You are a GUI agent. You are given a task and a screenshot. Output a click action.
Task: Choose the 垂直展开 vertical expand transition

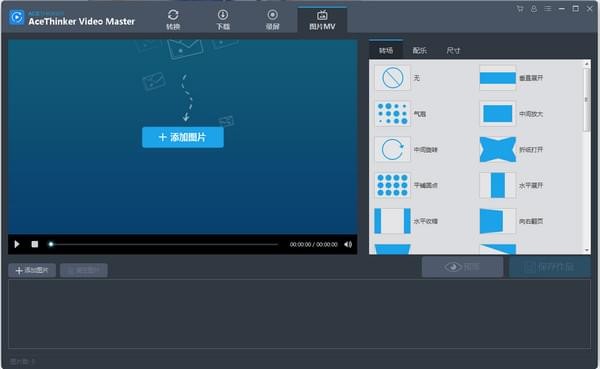(x=497, y=78)
